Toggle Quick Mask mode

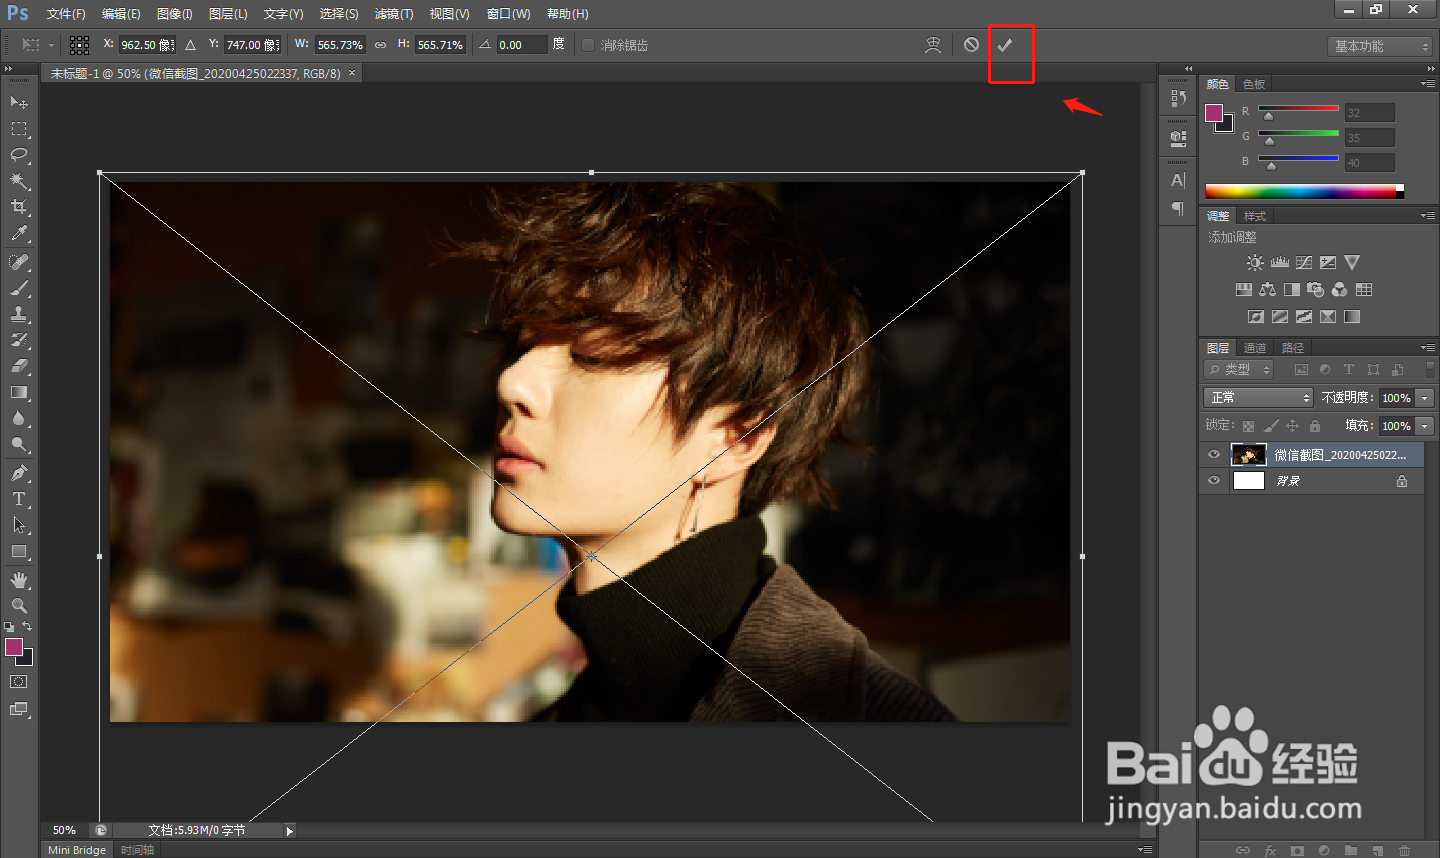point(19,682)
